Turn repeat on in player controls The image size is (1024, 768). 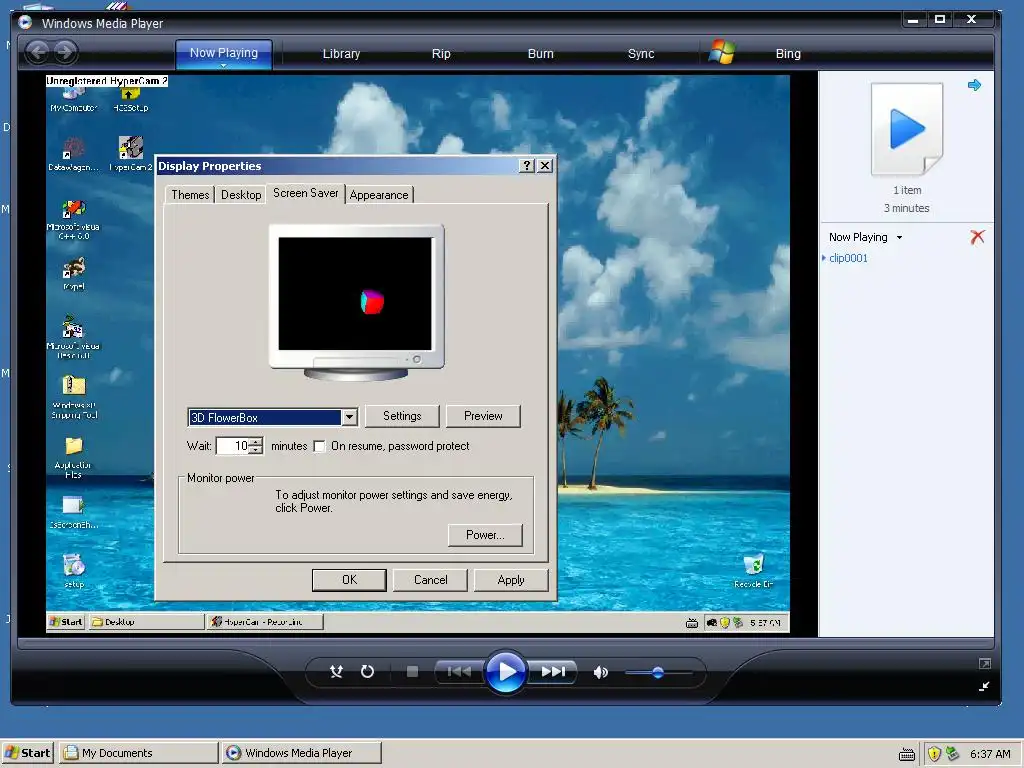[x=367, y=671]
